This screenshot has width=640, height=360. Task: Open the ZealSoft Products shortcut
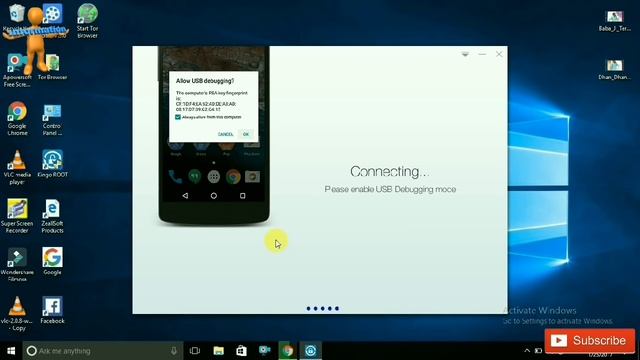point(52,216)
